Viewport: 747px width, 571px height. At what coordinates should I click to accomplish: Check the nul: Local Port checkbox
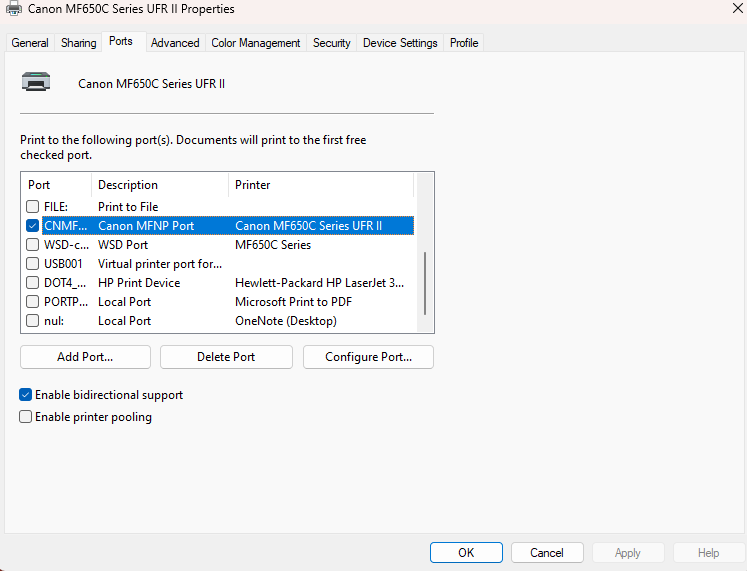(33, 321)
